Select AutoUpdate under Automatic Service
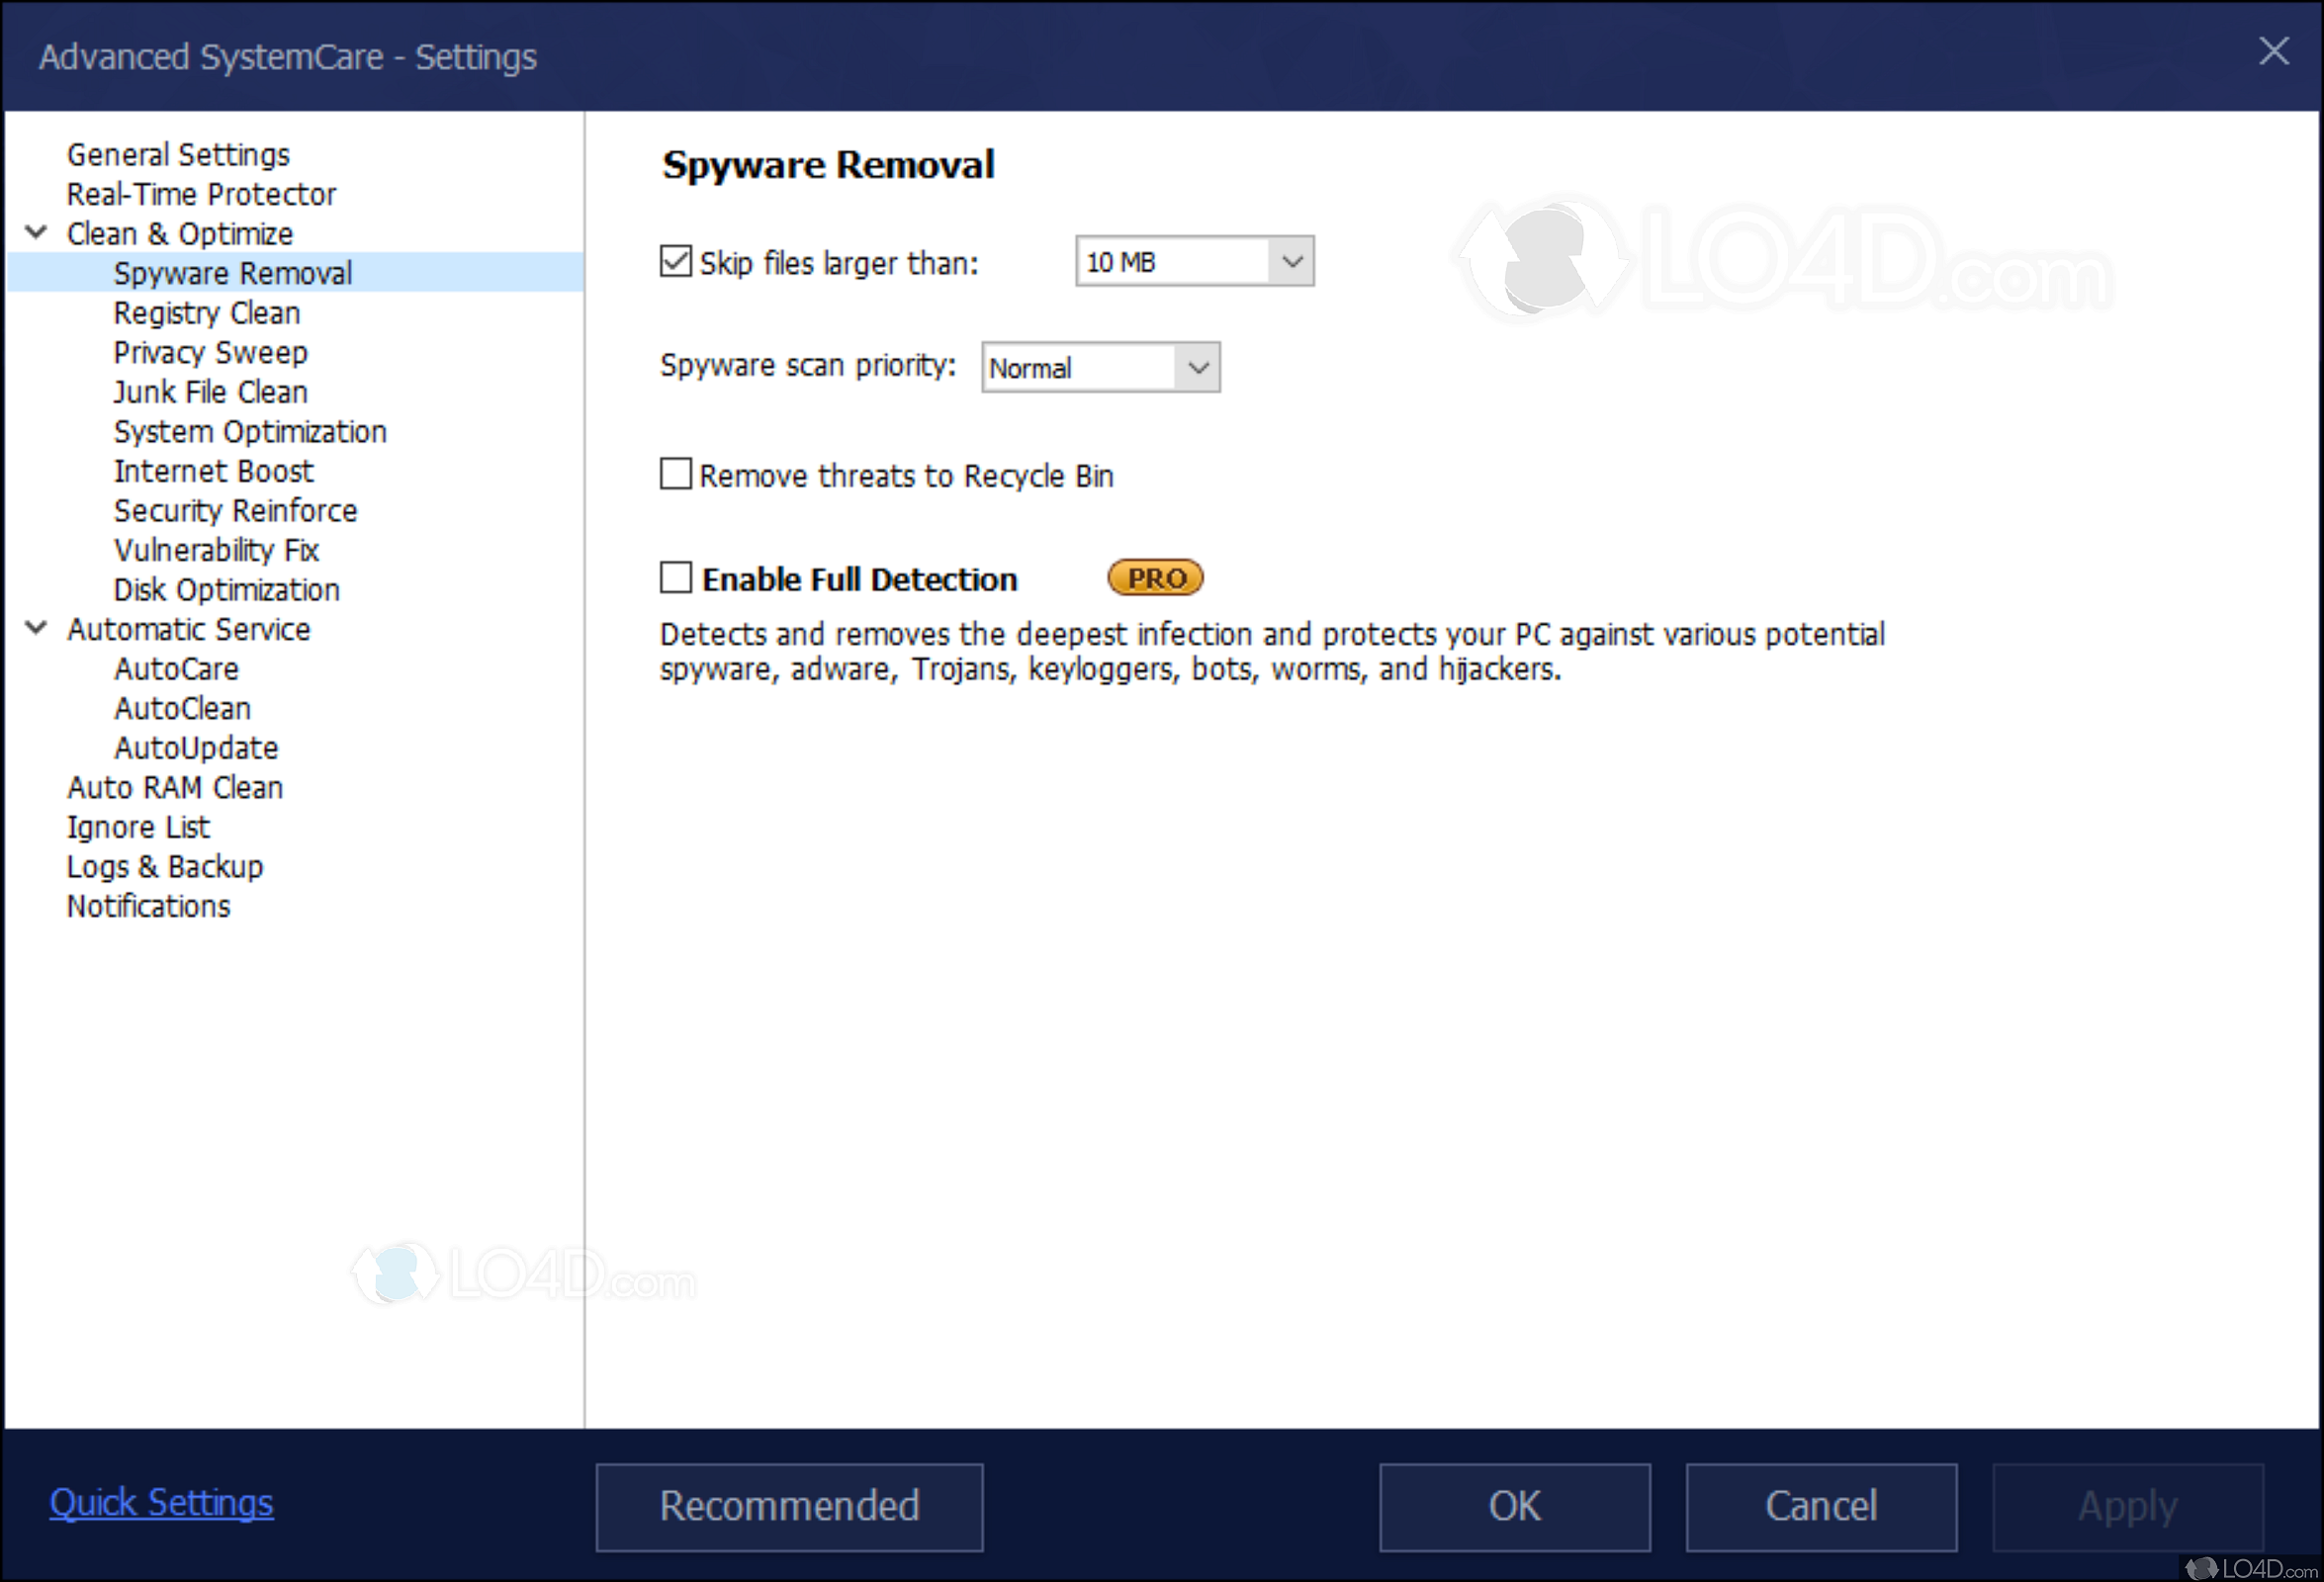The image size is (2324, 1582). [x=196, y=748]
